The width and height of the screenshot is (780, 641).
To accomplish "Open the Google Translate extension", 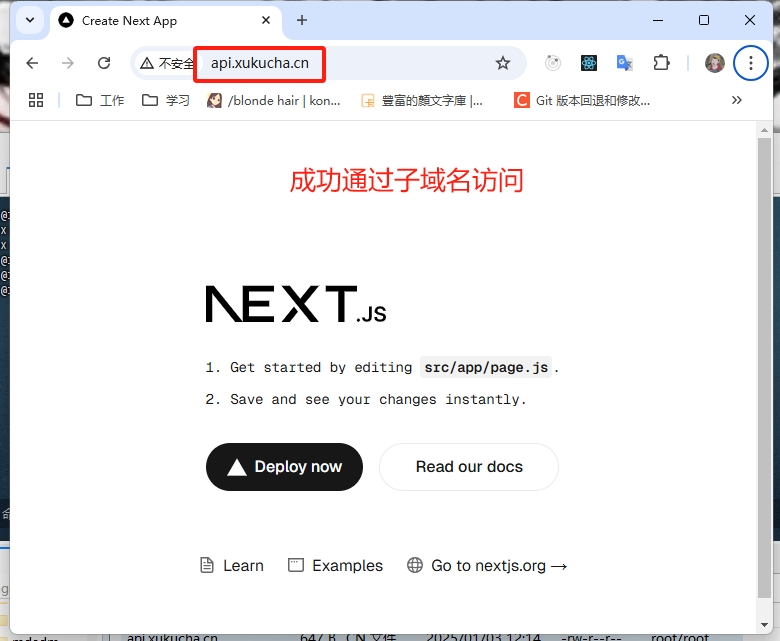I will click(625, 63).
